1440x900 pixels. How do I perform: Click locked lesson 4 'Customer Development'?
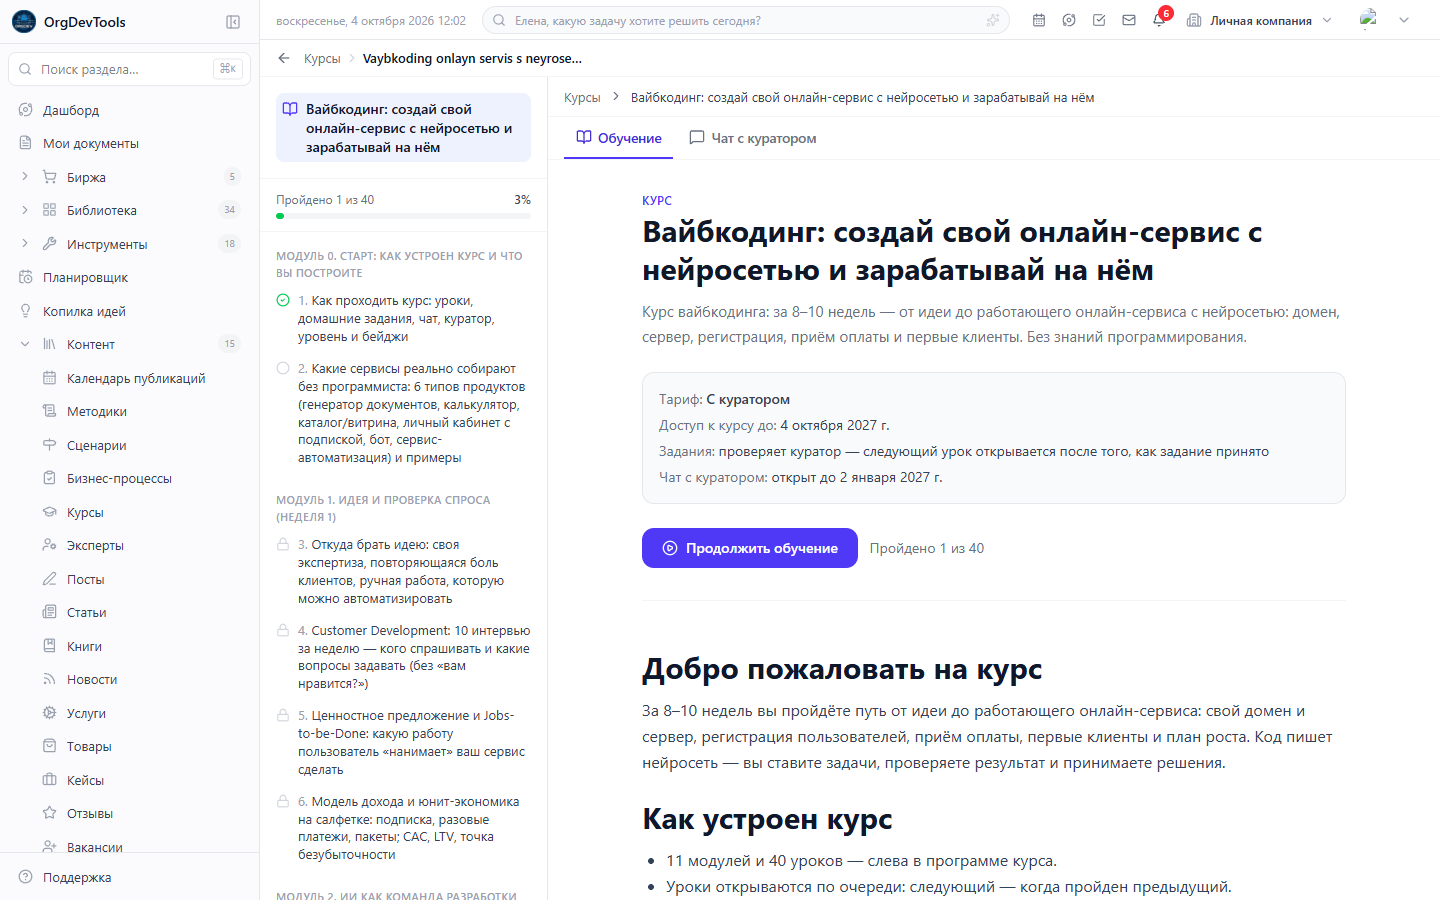[403, 657]
